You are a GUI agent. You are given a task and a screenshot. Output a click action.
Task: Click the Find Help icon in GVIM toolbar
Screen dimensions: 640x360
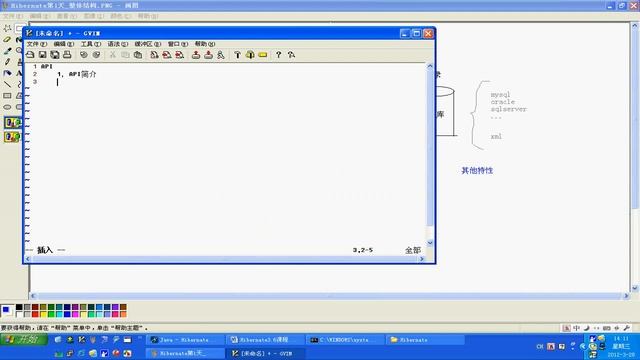tap(291, 55)
